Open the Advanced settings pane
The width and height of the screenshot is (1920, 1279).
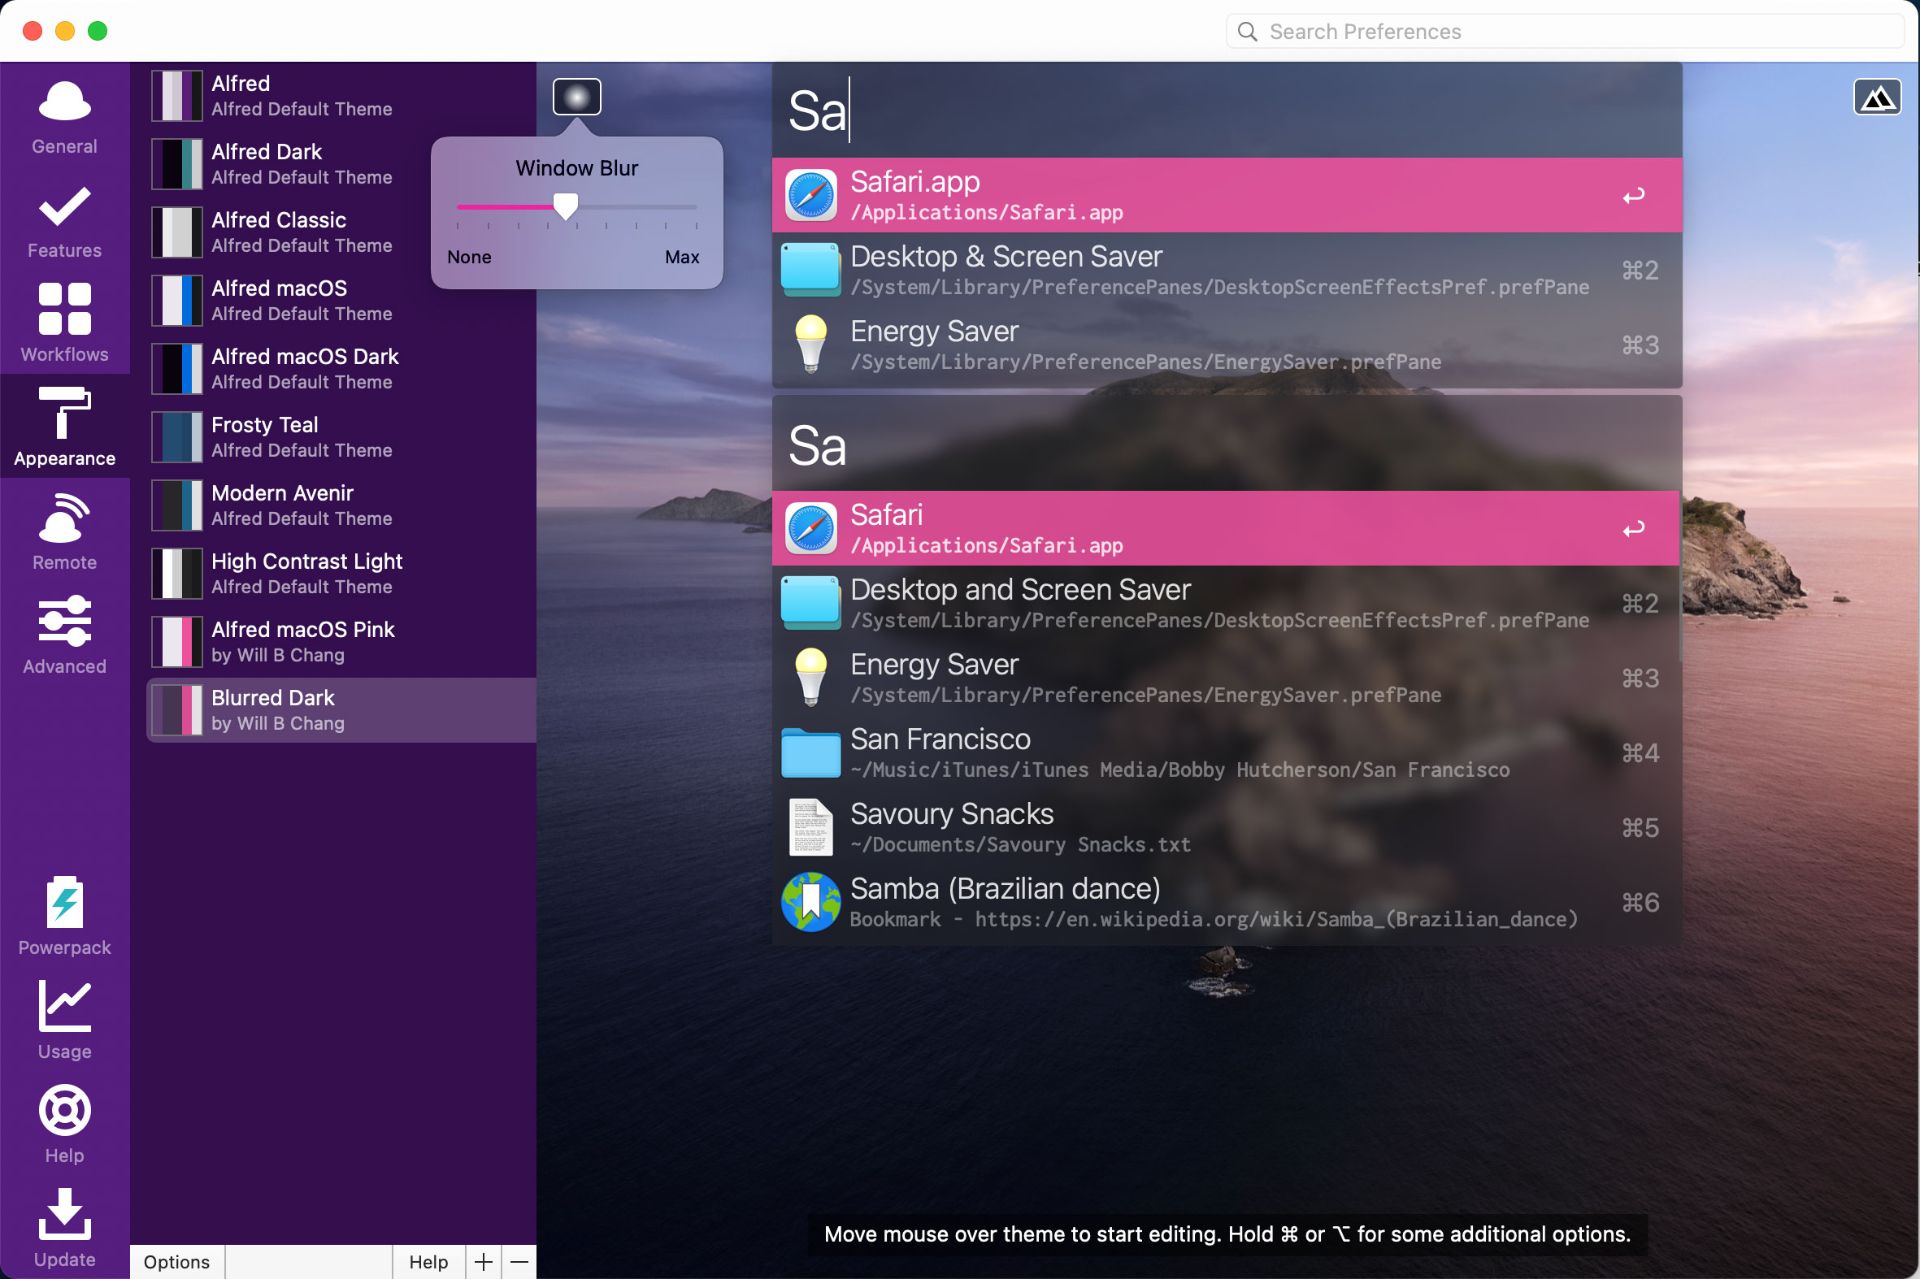point(64,634)
